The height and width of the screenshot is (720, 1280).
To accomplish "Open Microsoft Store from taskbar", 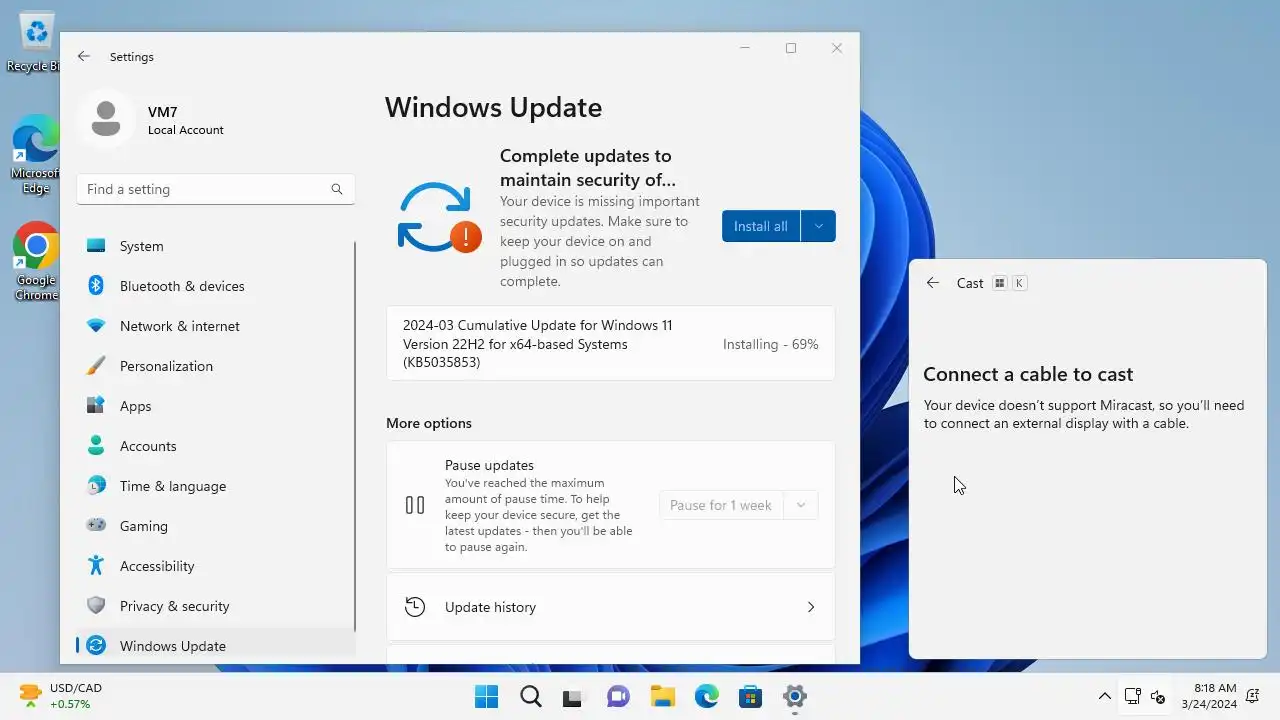I will (x=750, y=697).
